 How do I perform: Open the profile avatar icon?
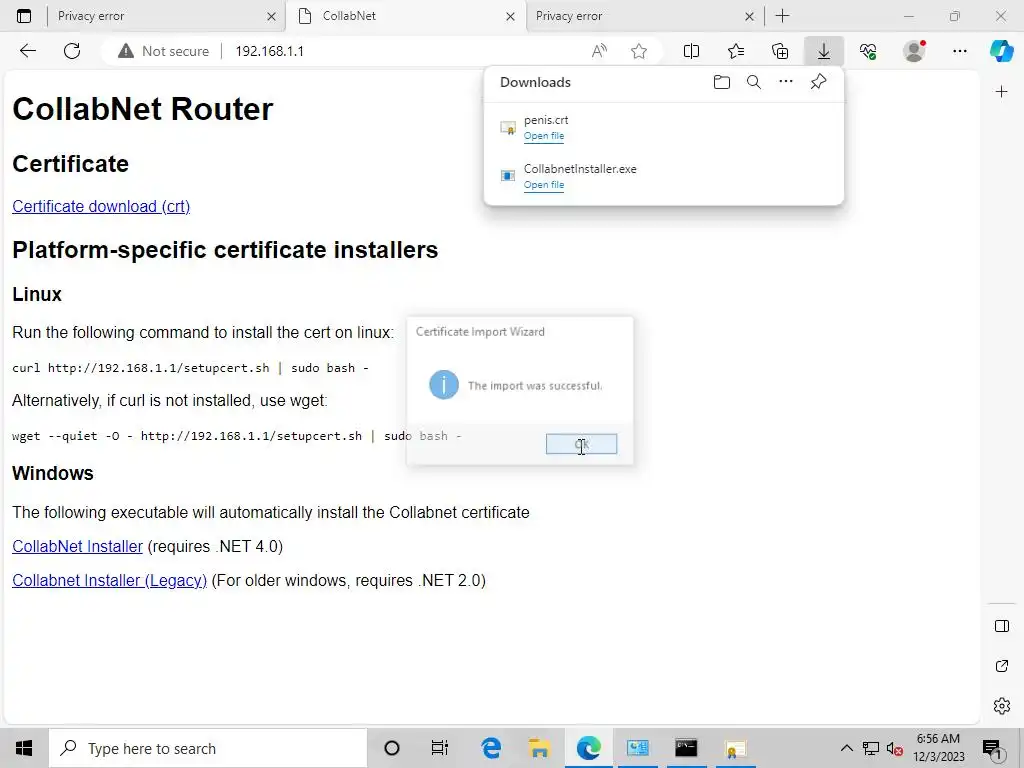(914, 51)
